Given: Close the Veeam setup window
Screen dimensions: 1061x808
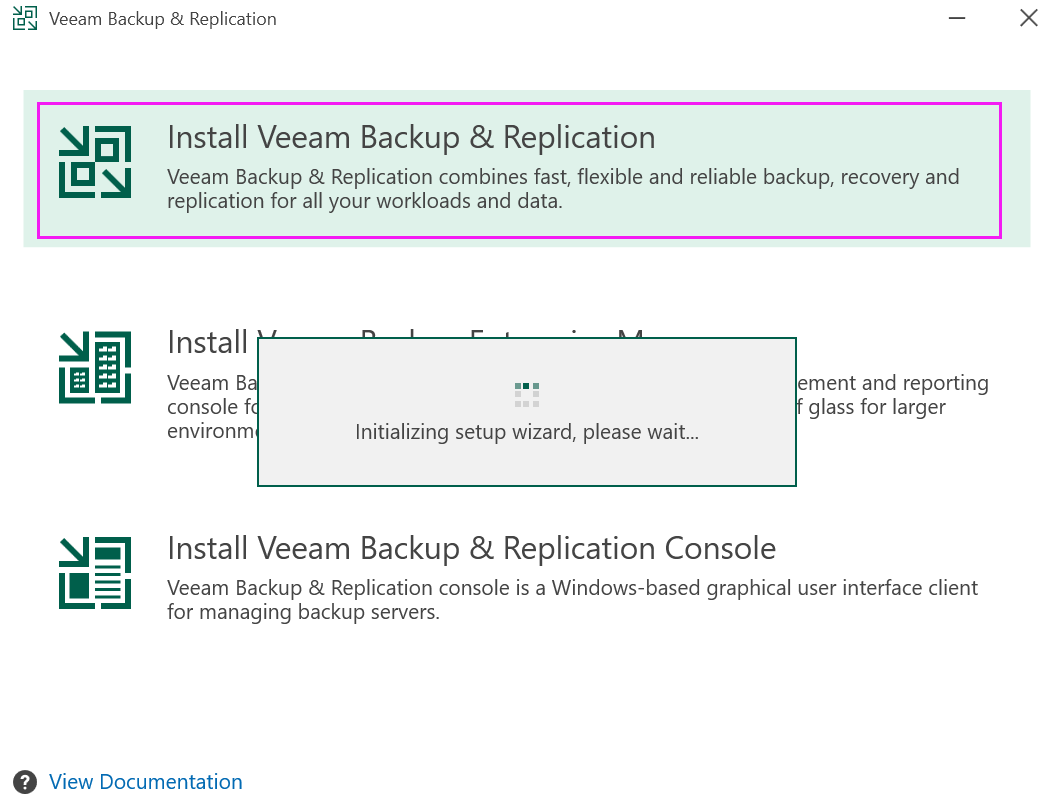Looking at the screenshot, I should click(x=1028, y=19).
